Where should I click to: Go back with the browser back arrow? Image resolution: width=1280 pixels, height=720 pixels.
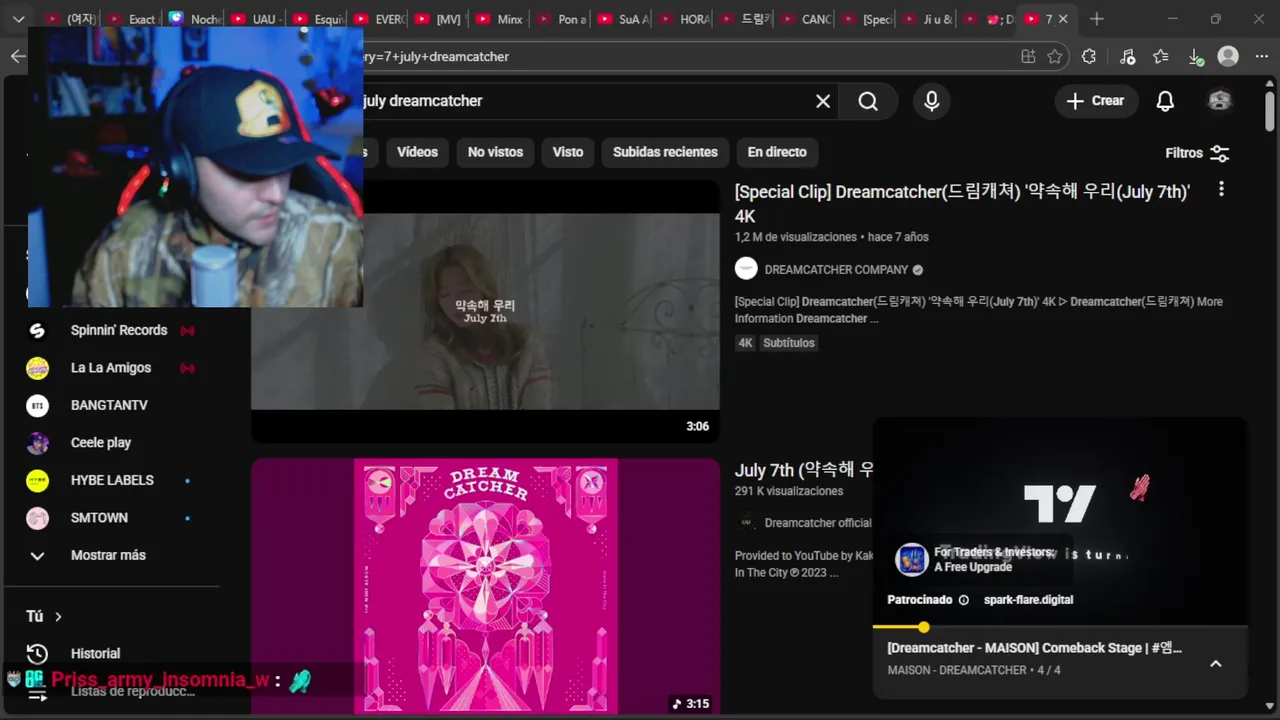18,56
